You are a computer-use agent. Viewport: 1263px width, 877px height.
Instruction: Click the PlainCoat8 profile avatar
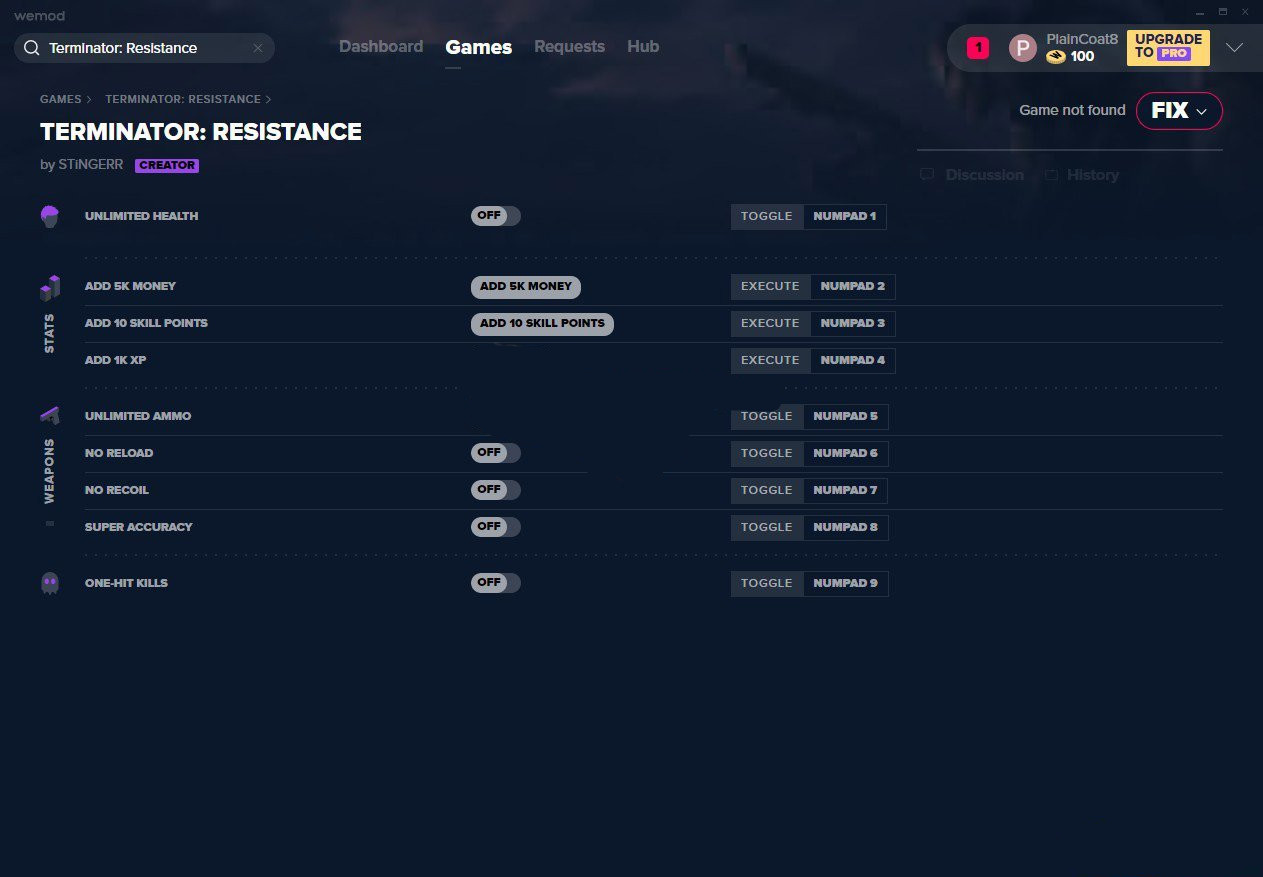coord(1022,48)
